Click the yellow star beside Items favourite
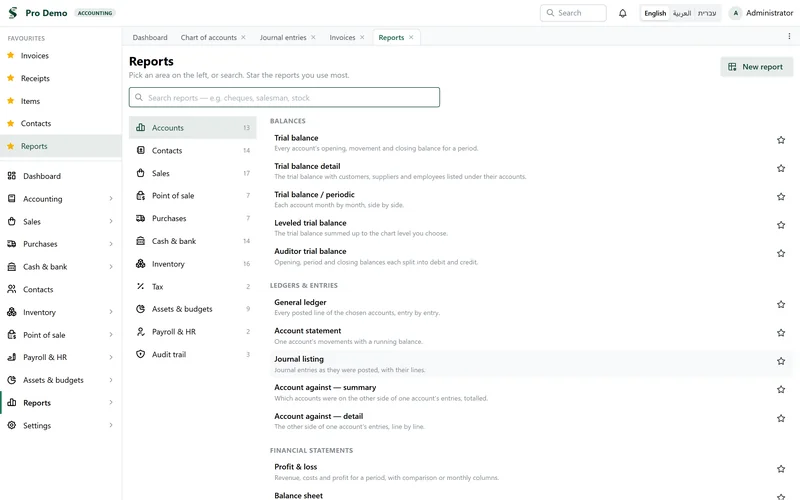Image resolution: width=800 pixels, height=500 pixels. [x=11, y=101]
